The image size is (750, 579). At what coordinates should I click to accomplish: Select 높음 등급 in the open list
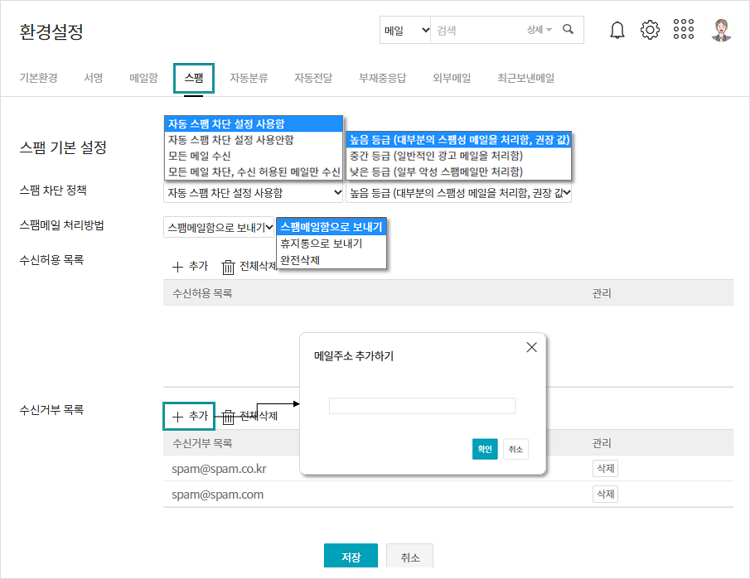coord(459,140)
